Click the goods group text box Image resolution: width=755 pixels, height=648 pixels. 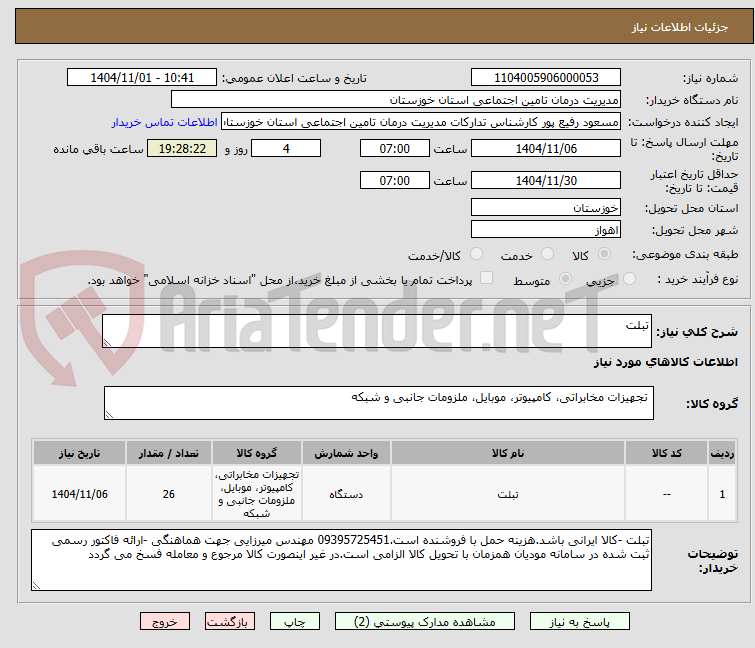379,403
